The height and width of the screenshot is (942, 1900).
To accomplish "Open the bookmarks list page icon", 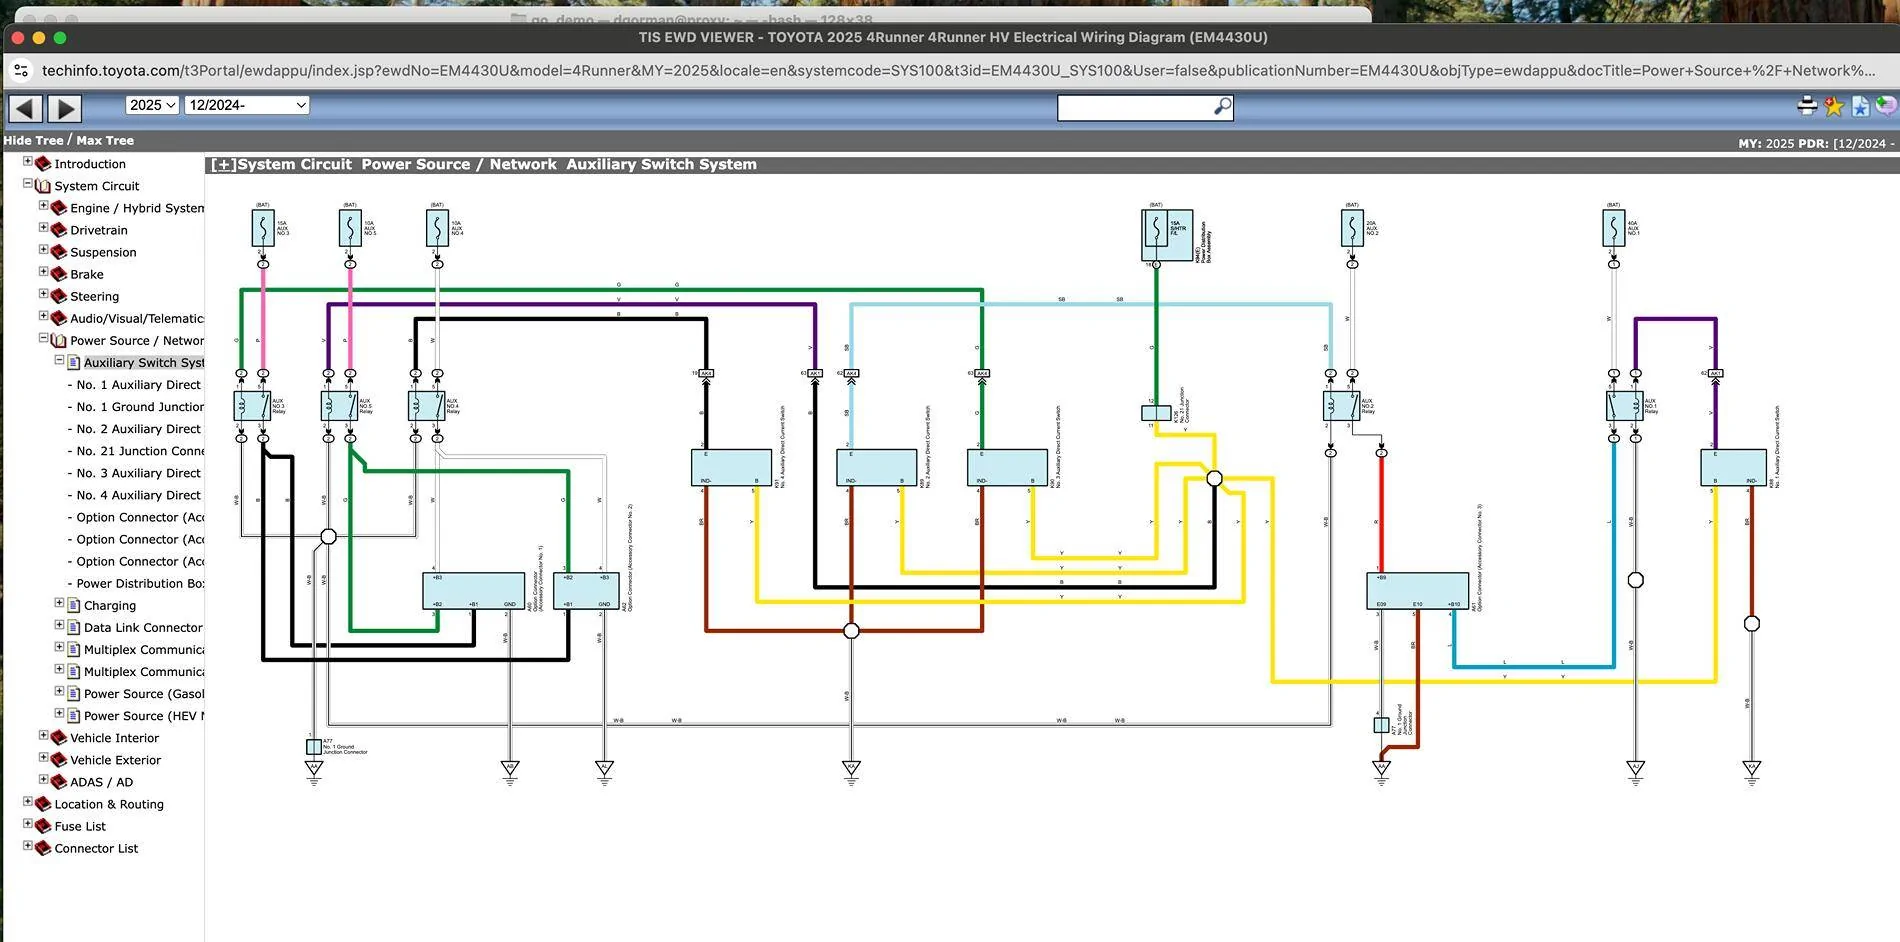I will tap(1859, 106).
